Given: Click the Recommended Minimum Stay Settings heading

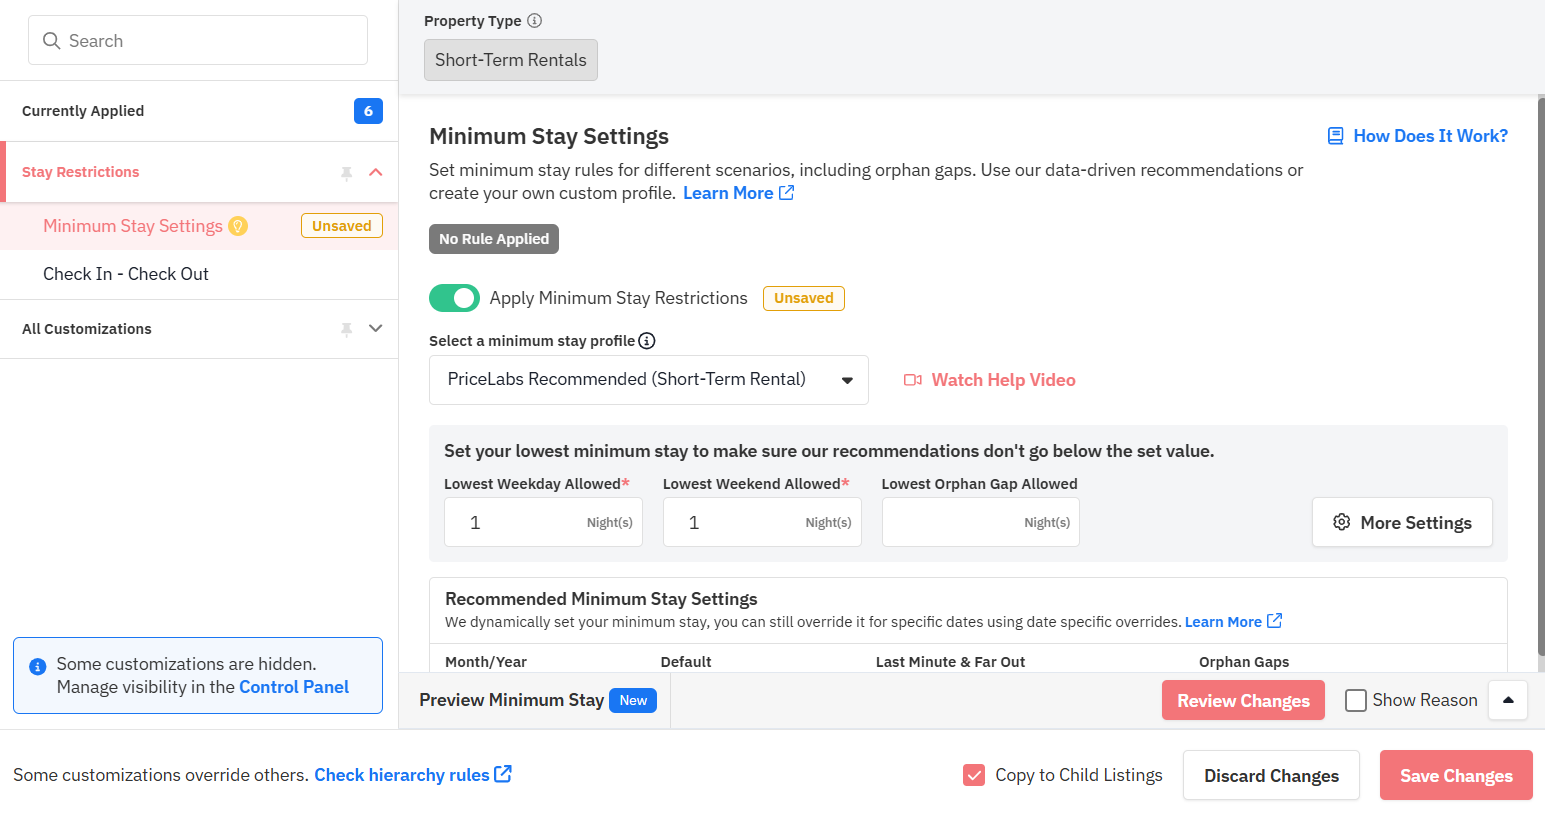Looking at the screenshot, I should click(x=601, y=599).
